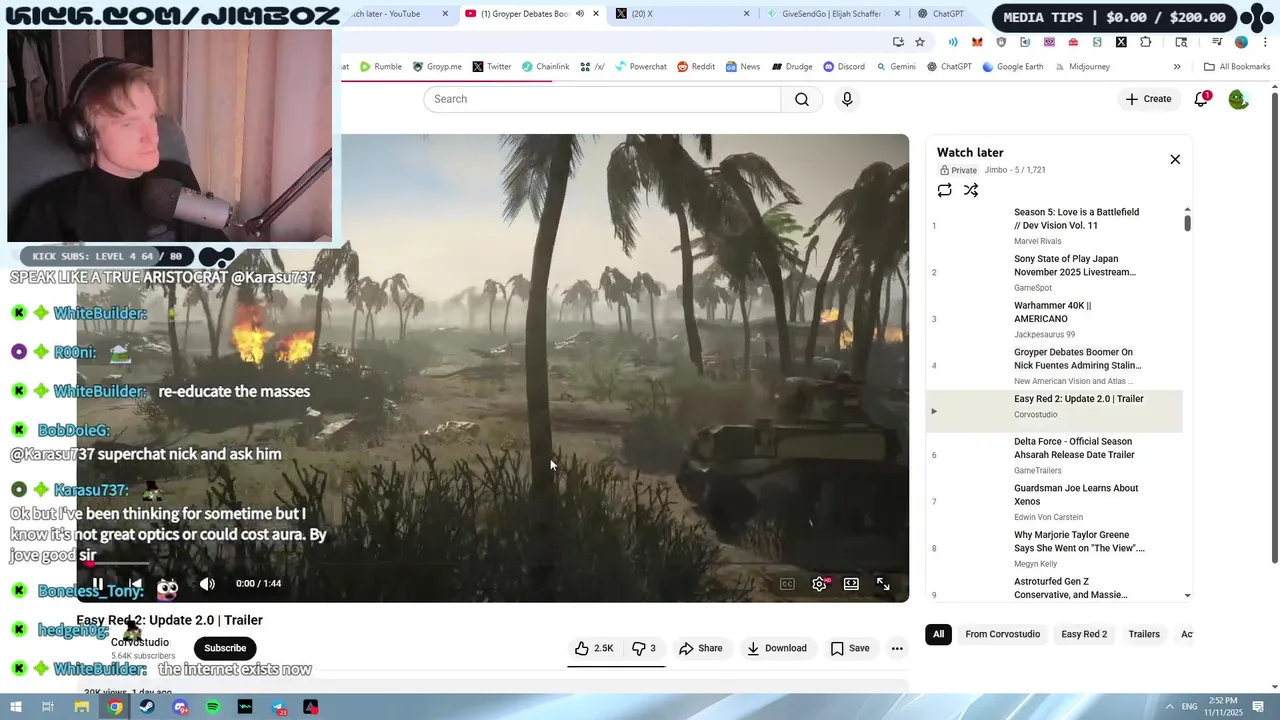
Task: Pause the video playback
Action: pyautogui.click(x=97, y=584)
